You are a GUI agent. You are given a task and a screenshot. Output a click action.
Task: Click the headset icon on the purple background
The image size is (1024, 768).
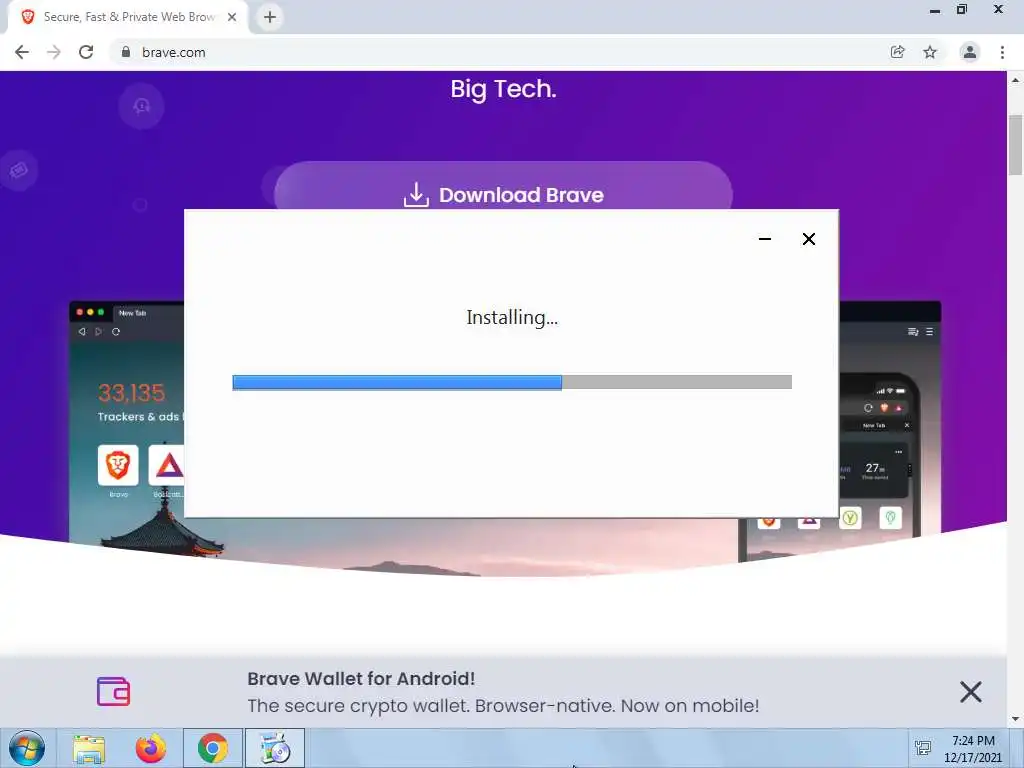142,105
